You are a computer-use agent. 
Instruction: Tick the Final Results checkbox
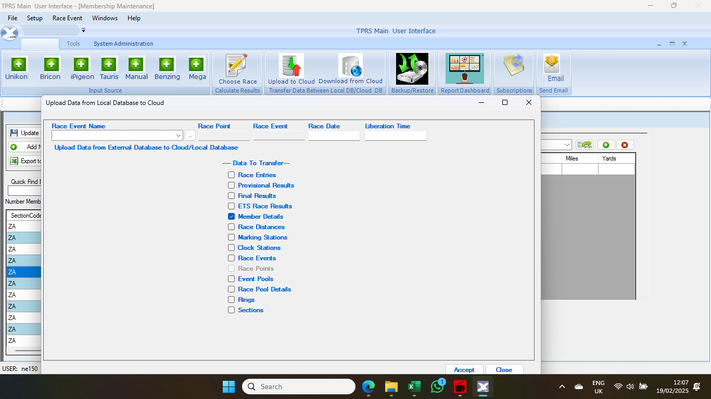[x=231, y=195]
